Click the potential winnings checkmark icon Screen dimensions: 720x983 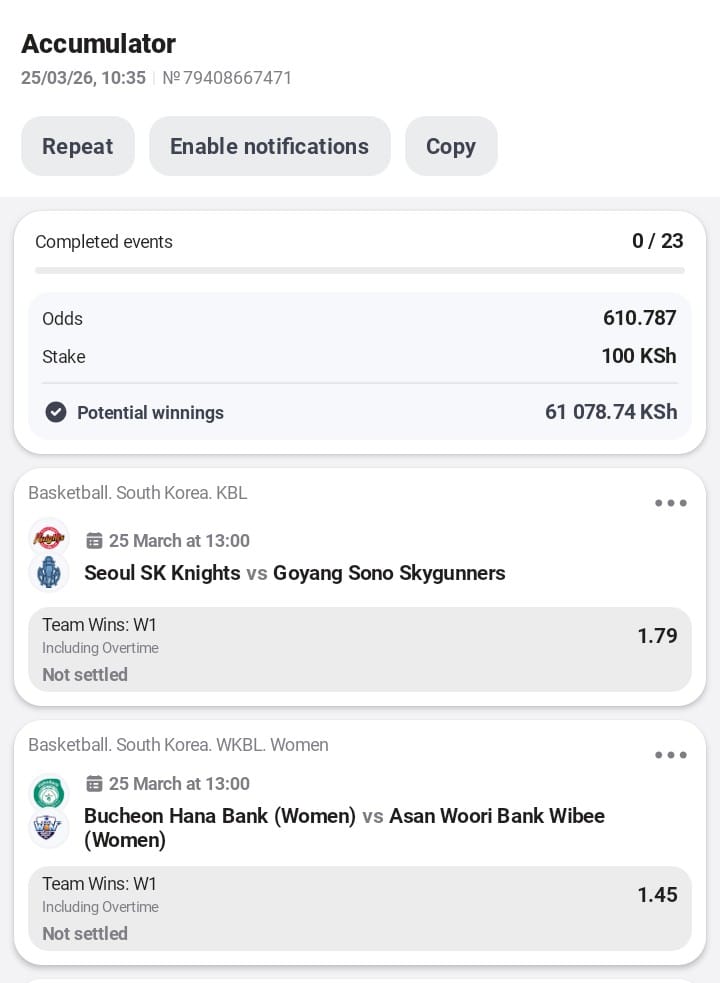click(x=56, y=412)
